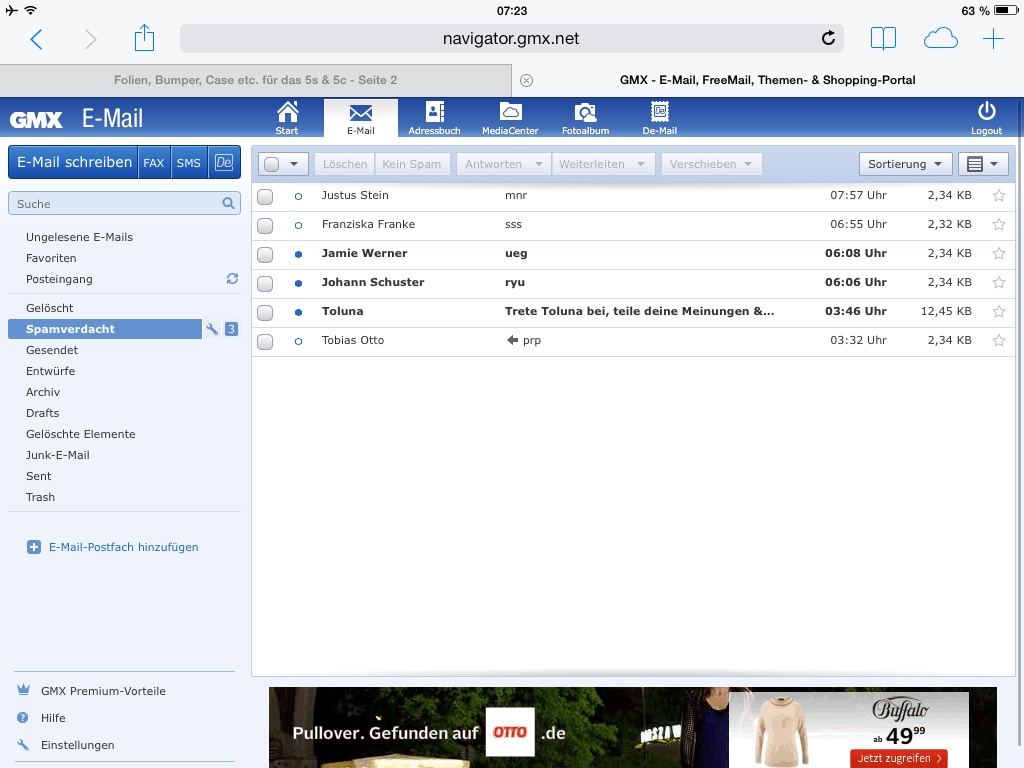Screen dimensions: 1024x768
Task: Tick the checkbox for Franziska Franke email
Action: tap(265, 225)
